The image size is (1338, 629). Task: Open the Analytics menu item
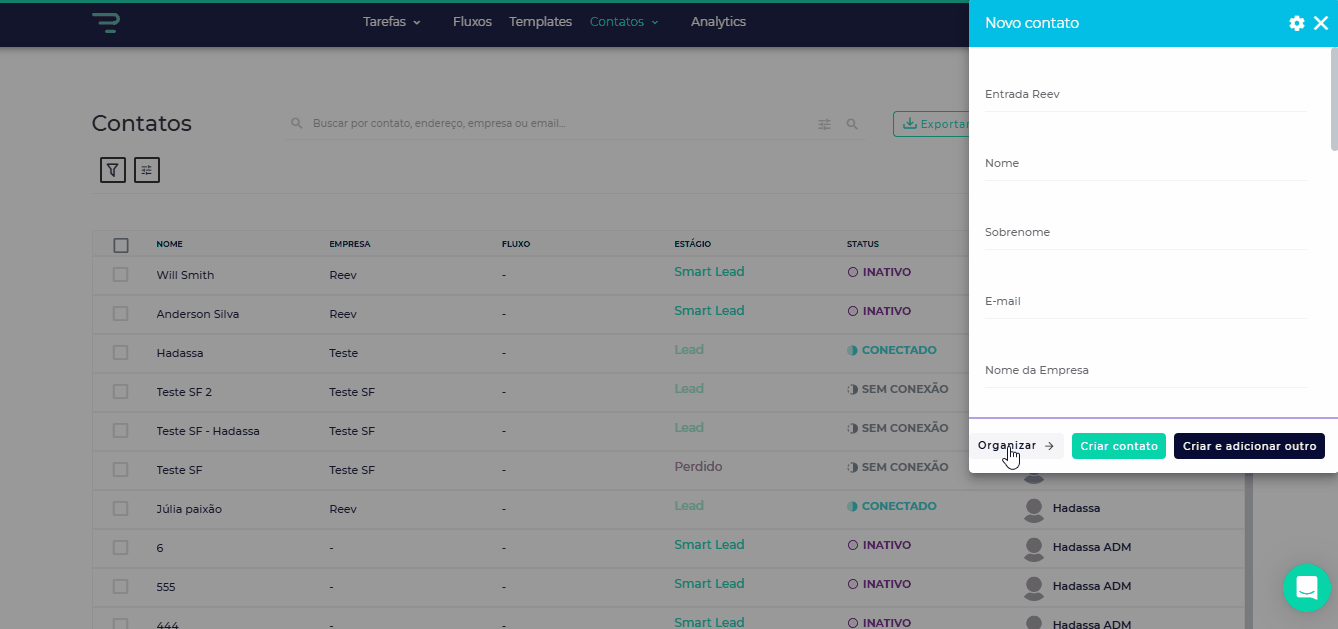pos(718,22)
